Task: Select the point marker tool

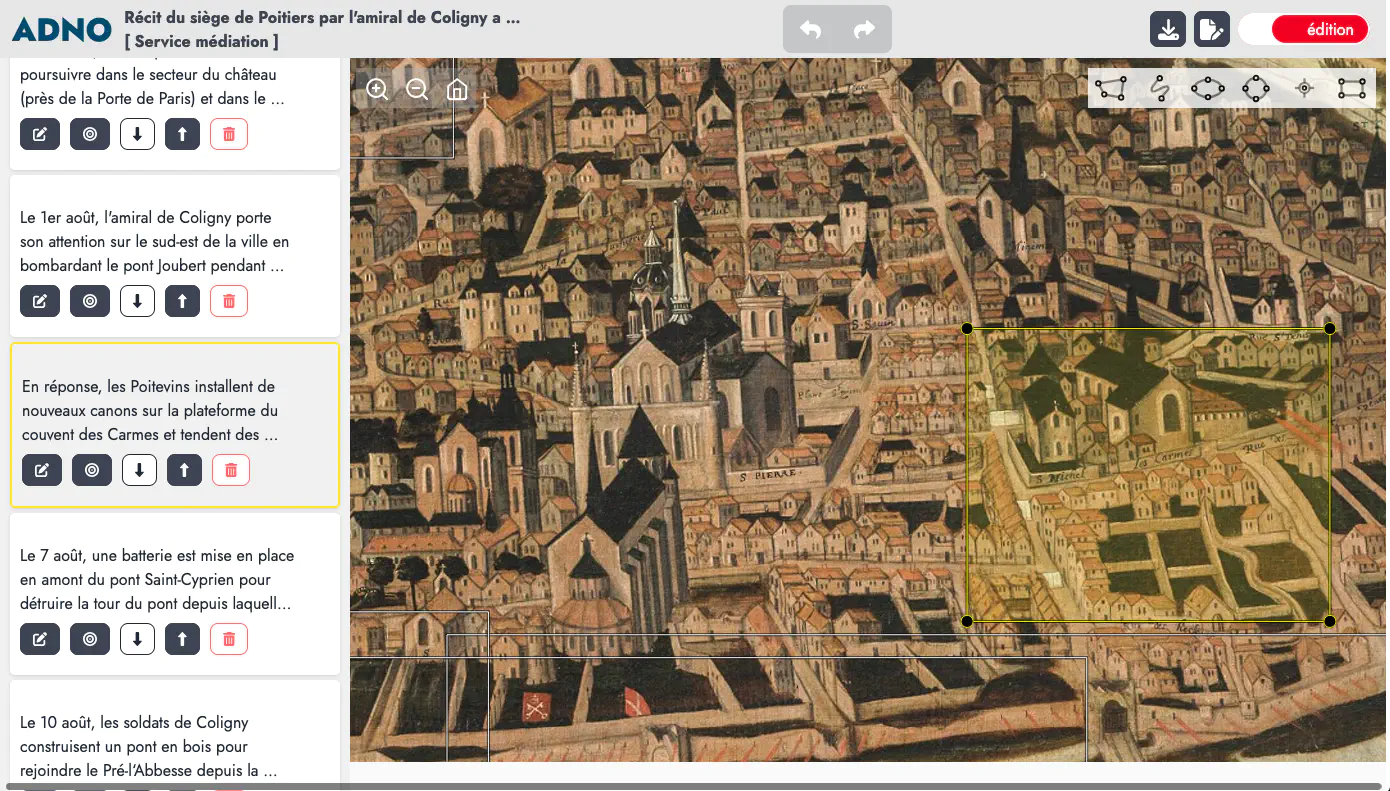Action: point(1304,89)
